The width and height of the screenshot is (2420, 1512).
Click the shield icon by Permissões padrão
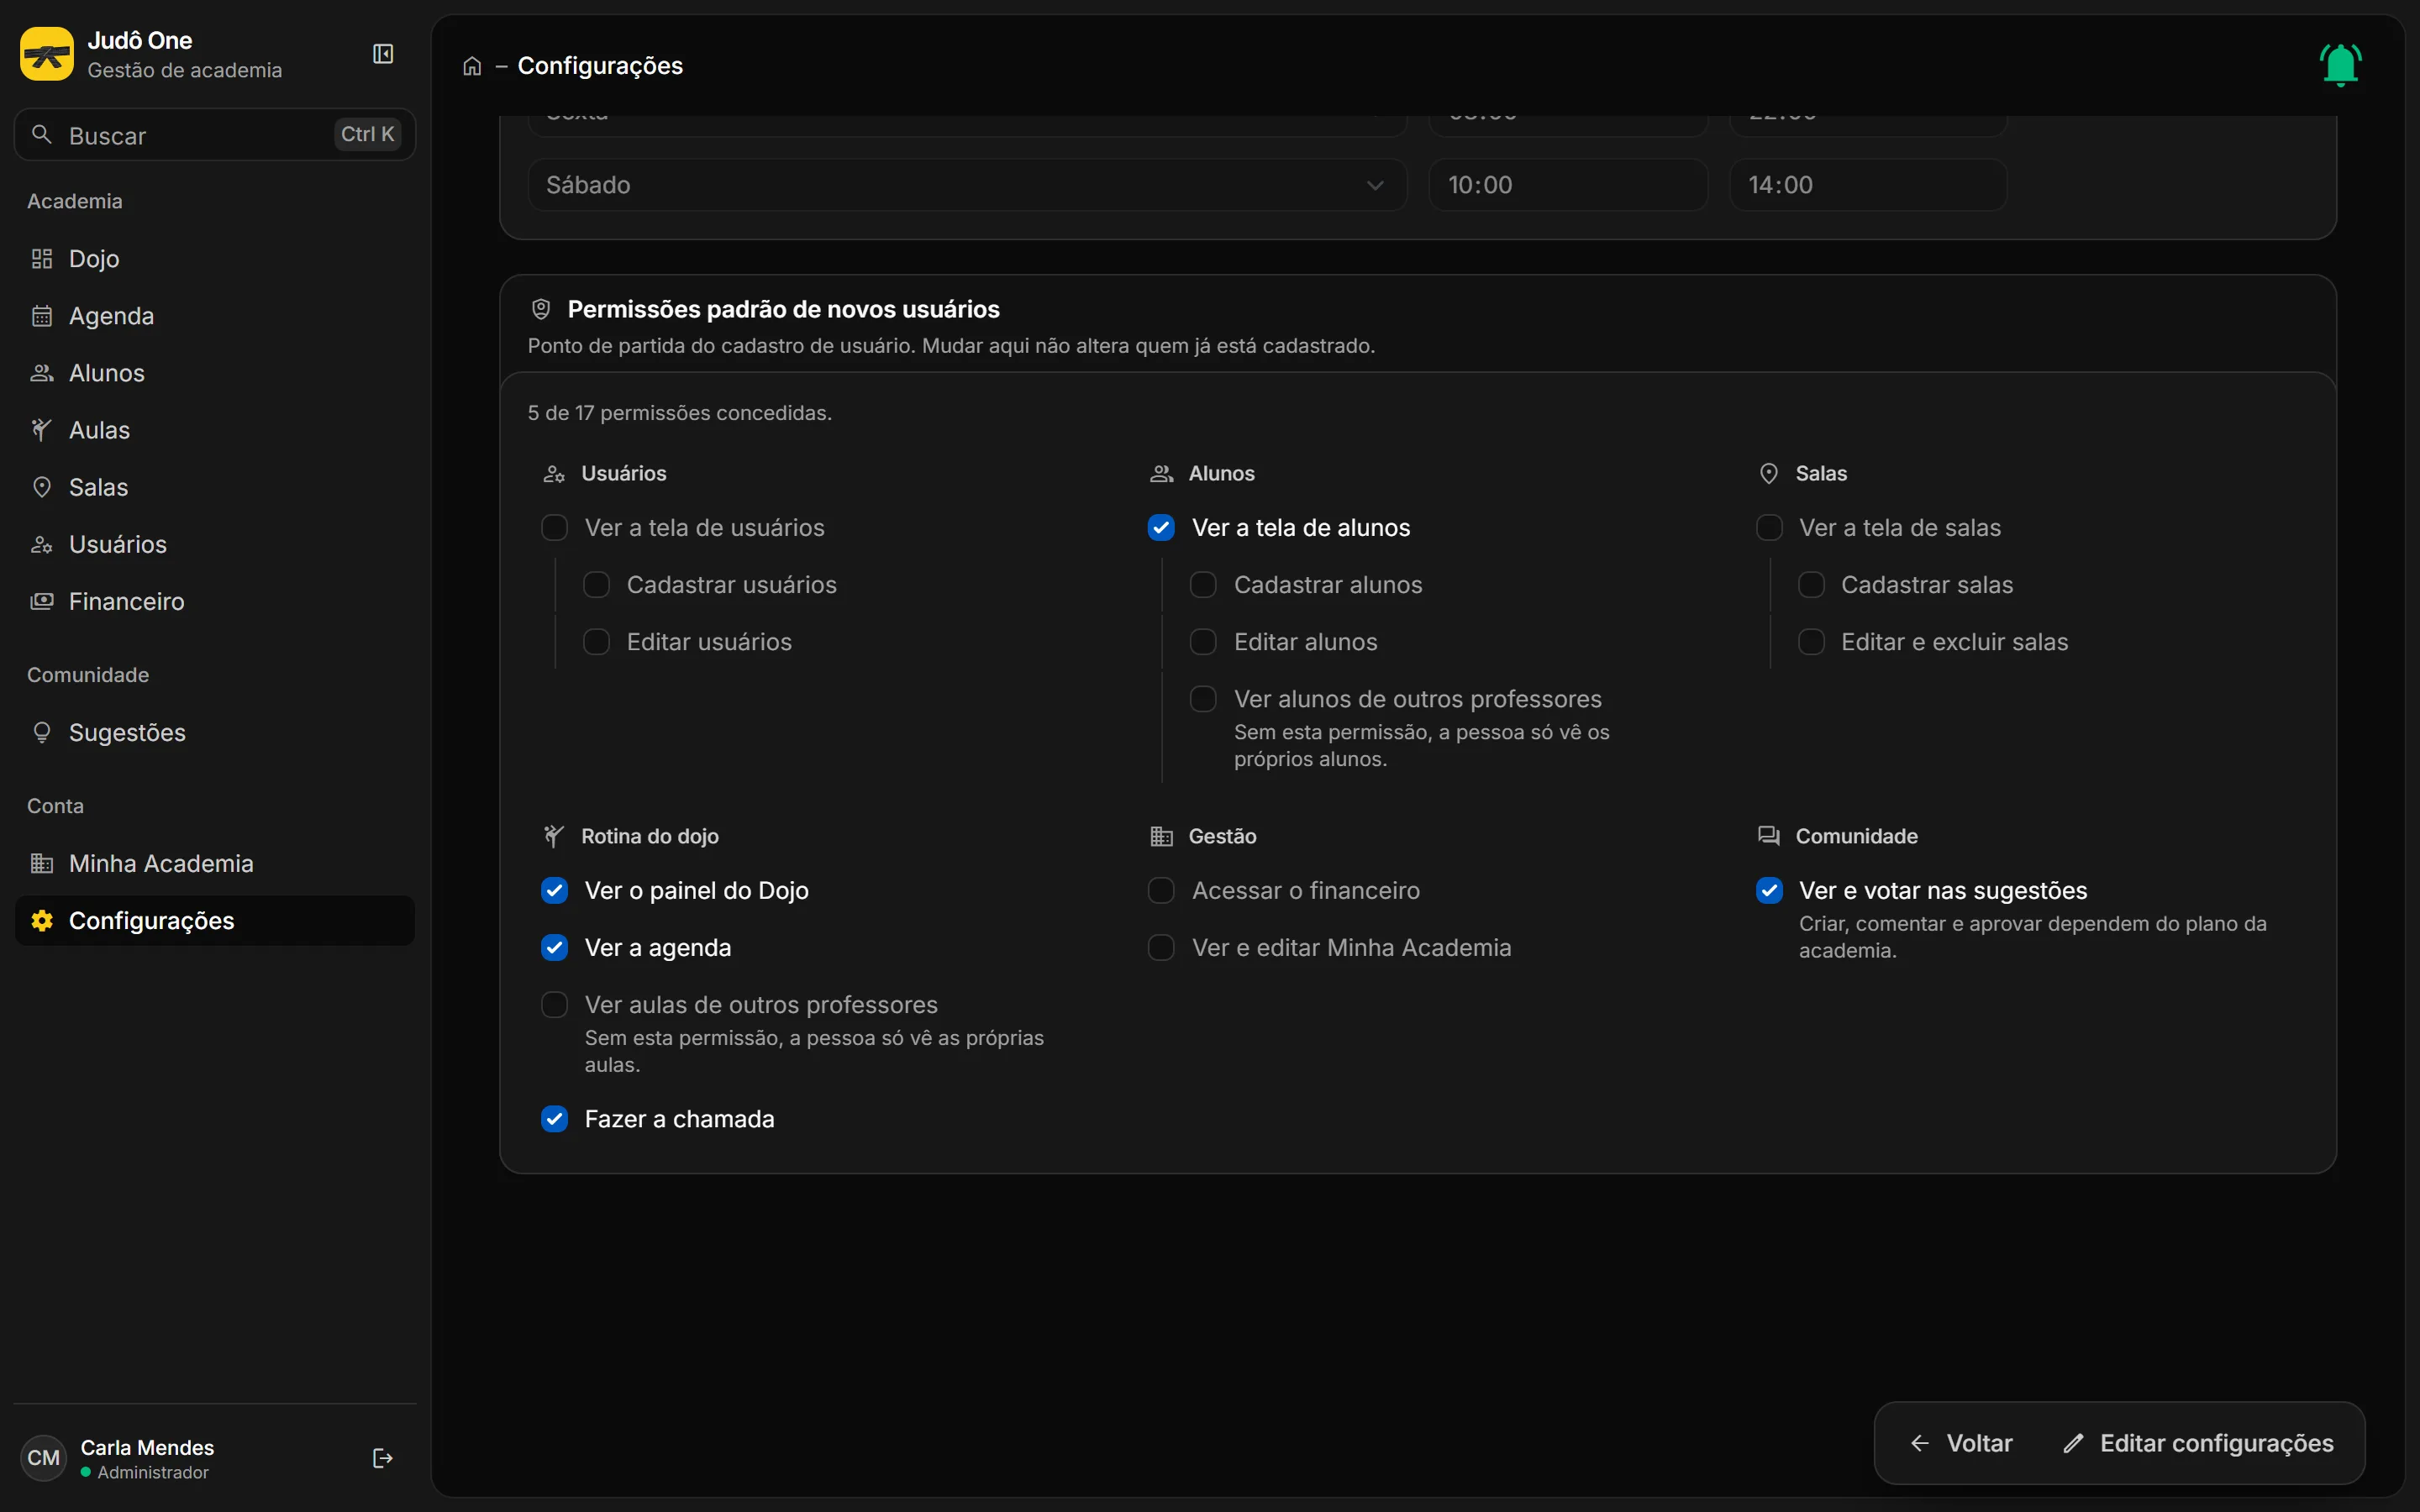(541, 309)
